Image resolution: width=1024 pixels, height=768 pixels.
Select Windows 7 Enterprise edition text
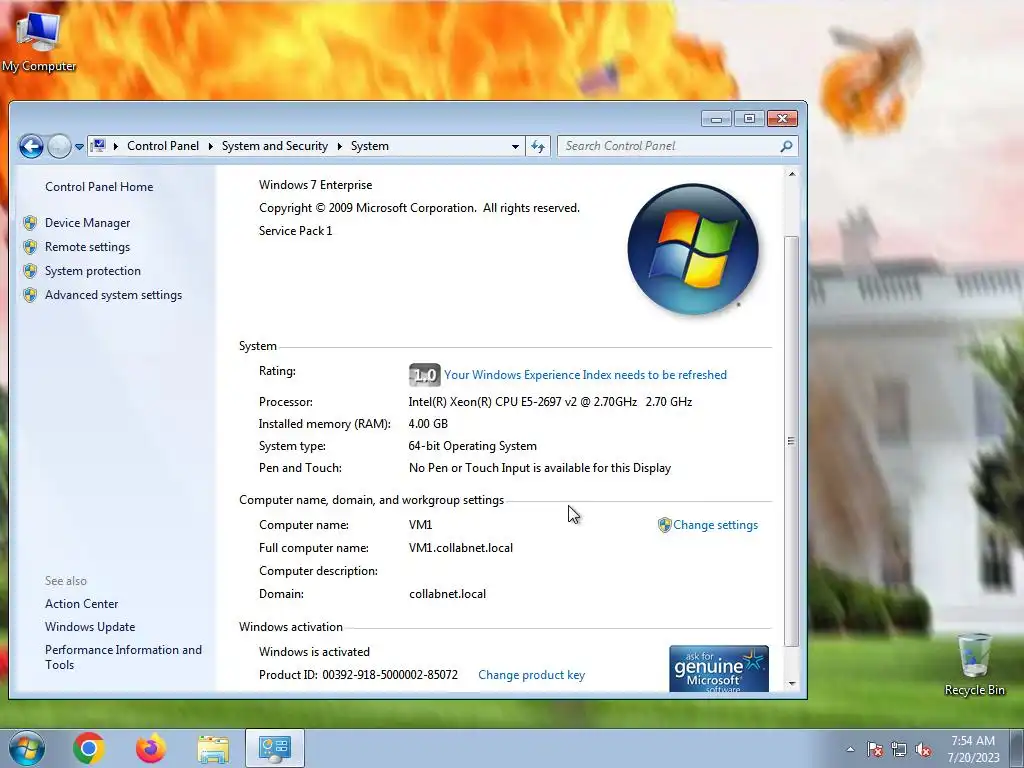click(315, 185)
